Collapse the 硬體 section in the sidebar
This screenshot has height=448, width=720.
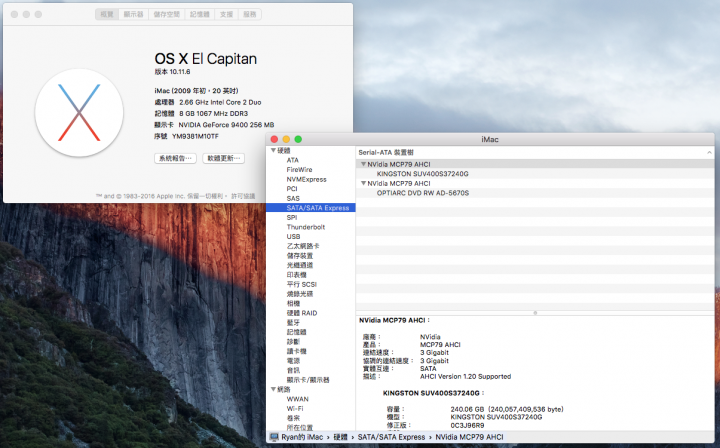273,151
